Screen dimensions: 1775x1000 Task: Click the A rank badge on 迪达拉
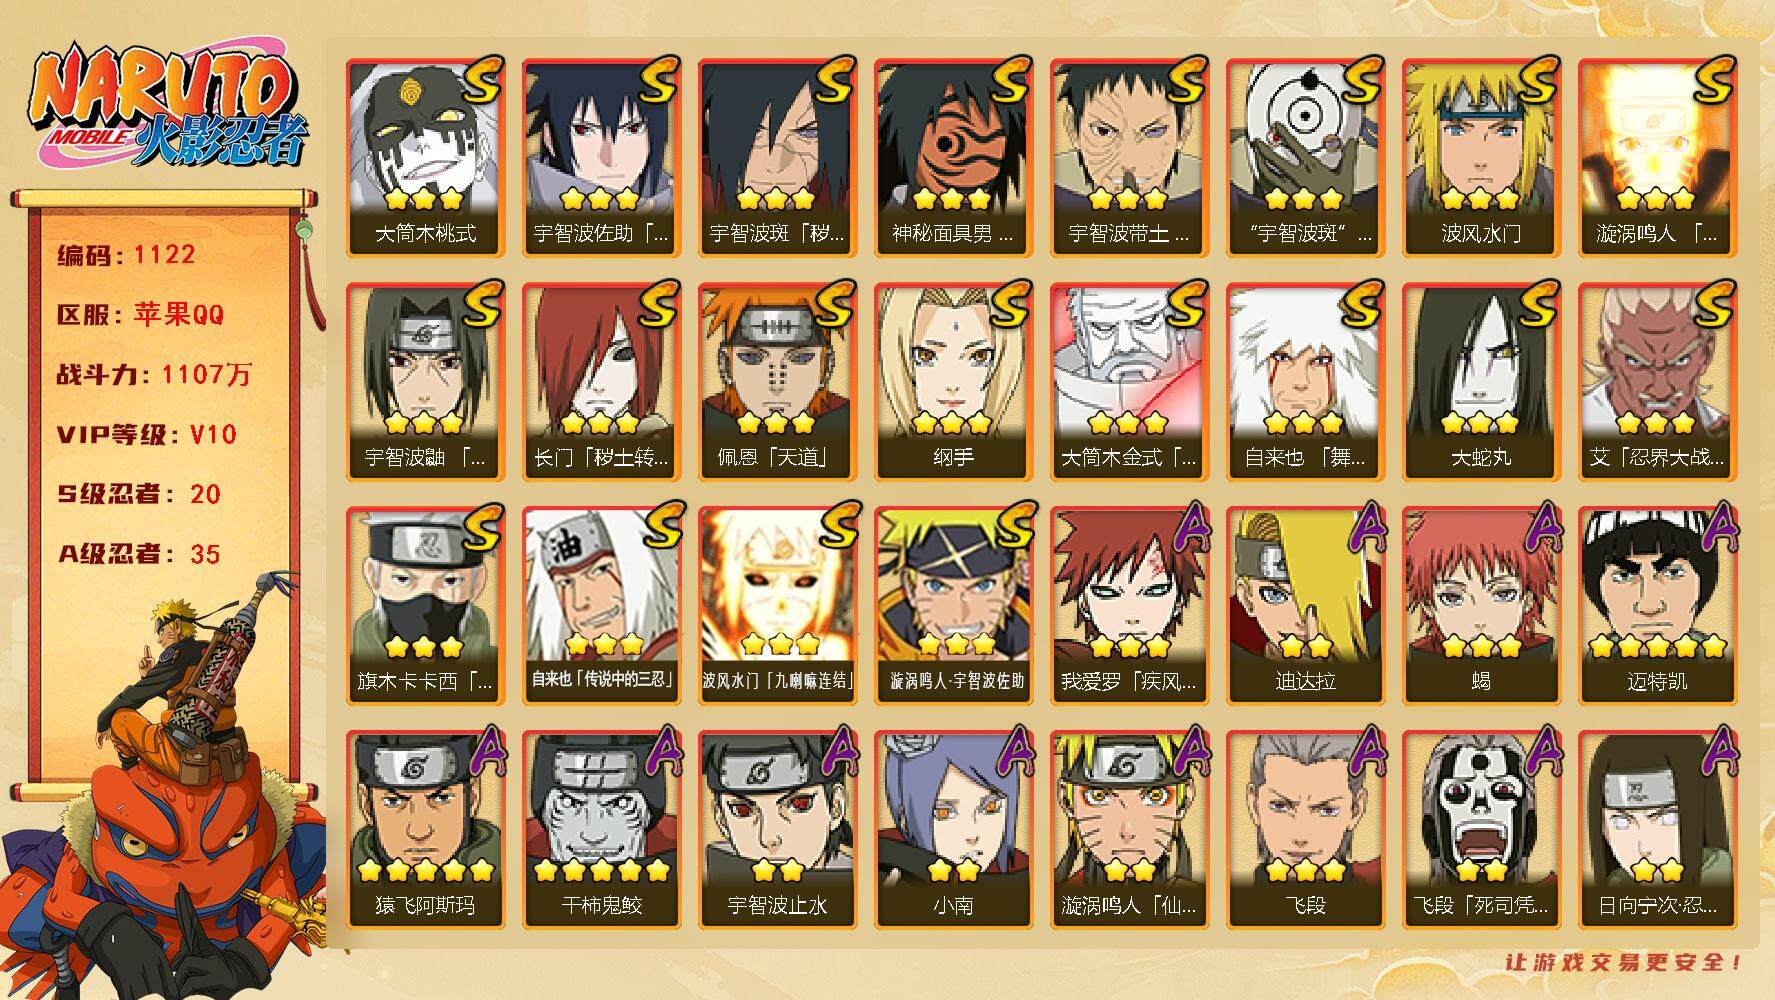[x=1366, y=528]
